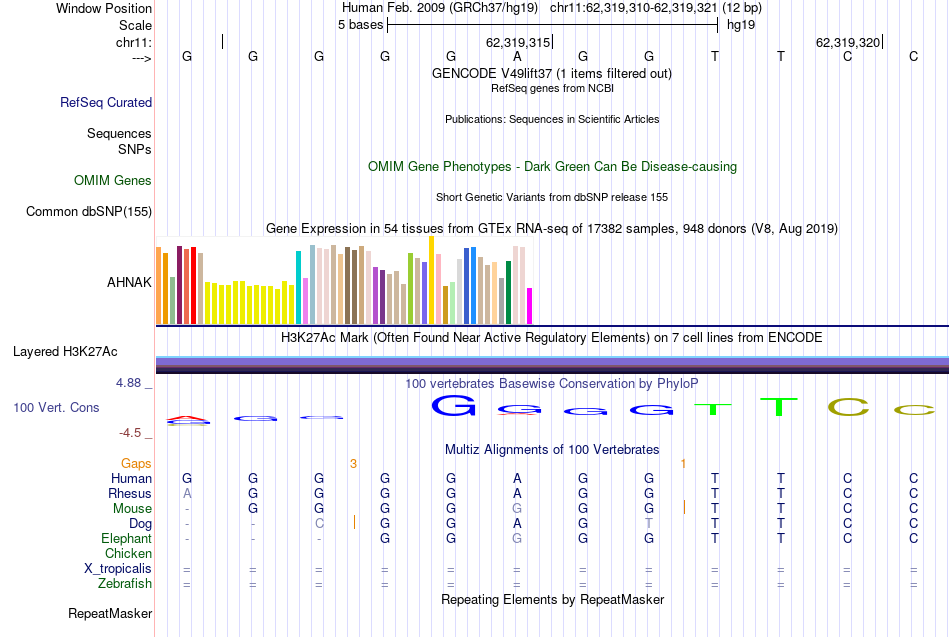The image size is (950, 637).
Task: Click the Sequences track label
Action: coord(119,133)
